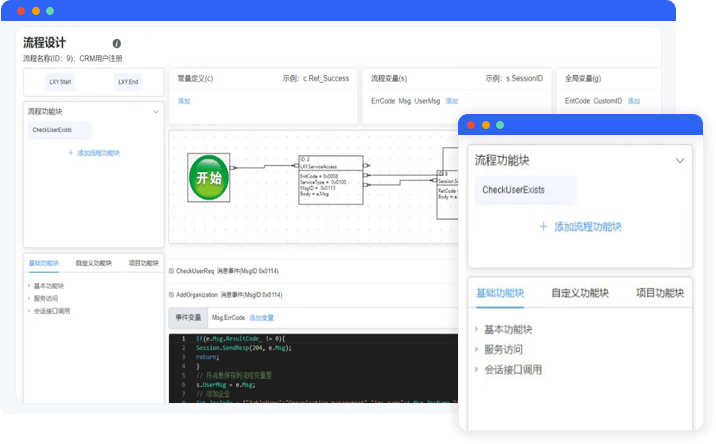Expand 服务访问 tree item in front window
Image resolution: width=716 pixels, height=444 pixels.
point(478,349)
